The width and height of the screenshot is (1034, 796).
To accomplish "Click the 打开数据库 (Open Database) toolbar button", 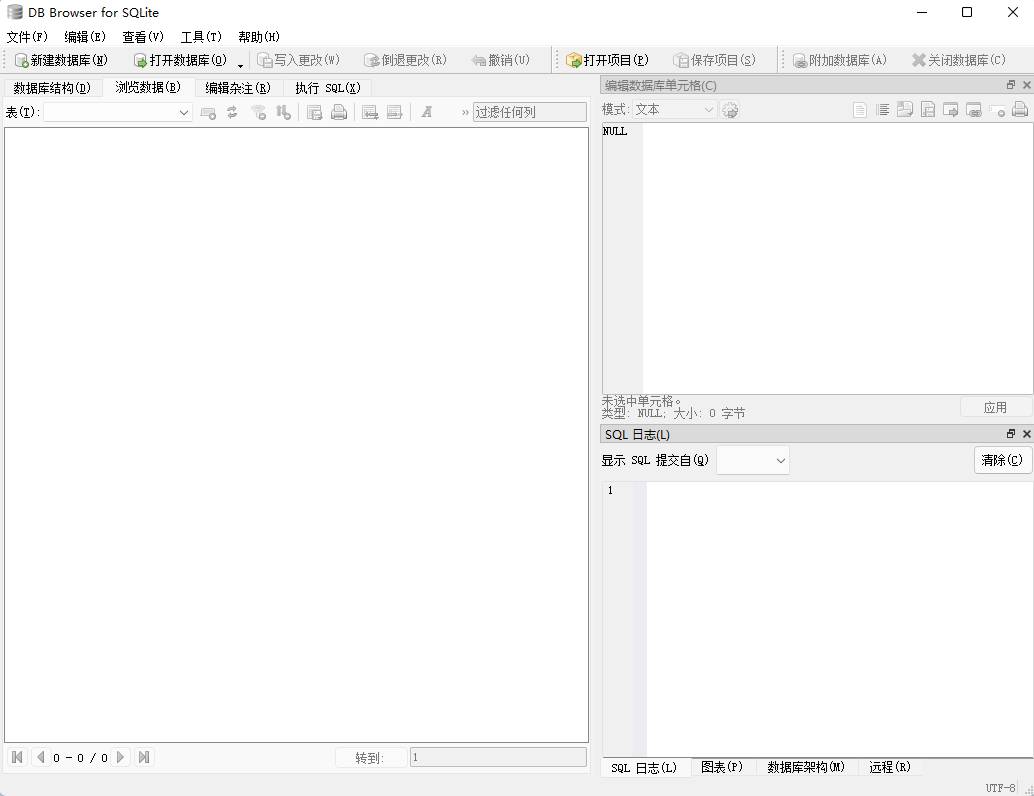I will pyautogui.click(x=180, y=60).
